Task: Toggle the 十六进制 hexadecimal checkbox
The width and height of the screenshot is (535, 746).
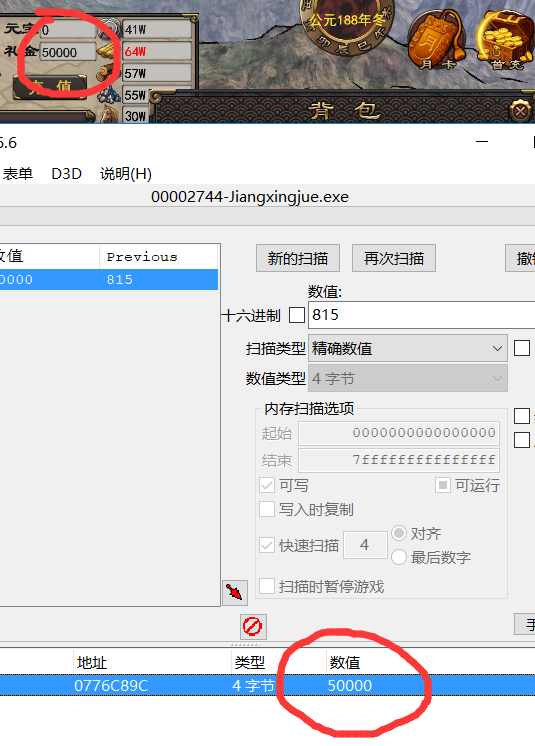Action: [297, 315]
